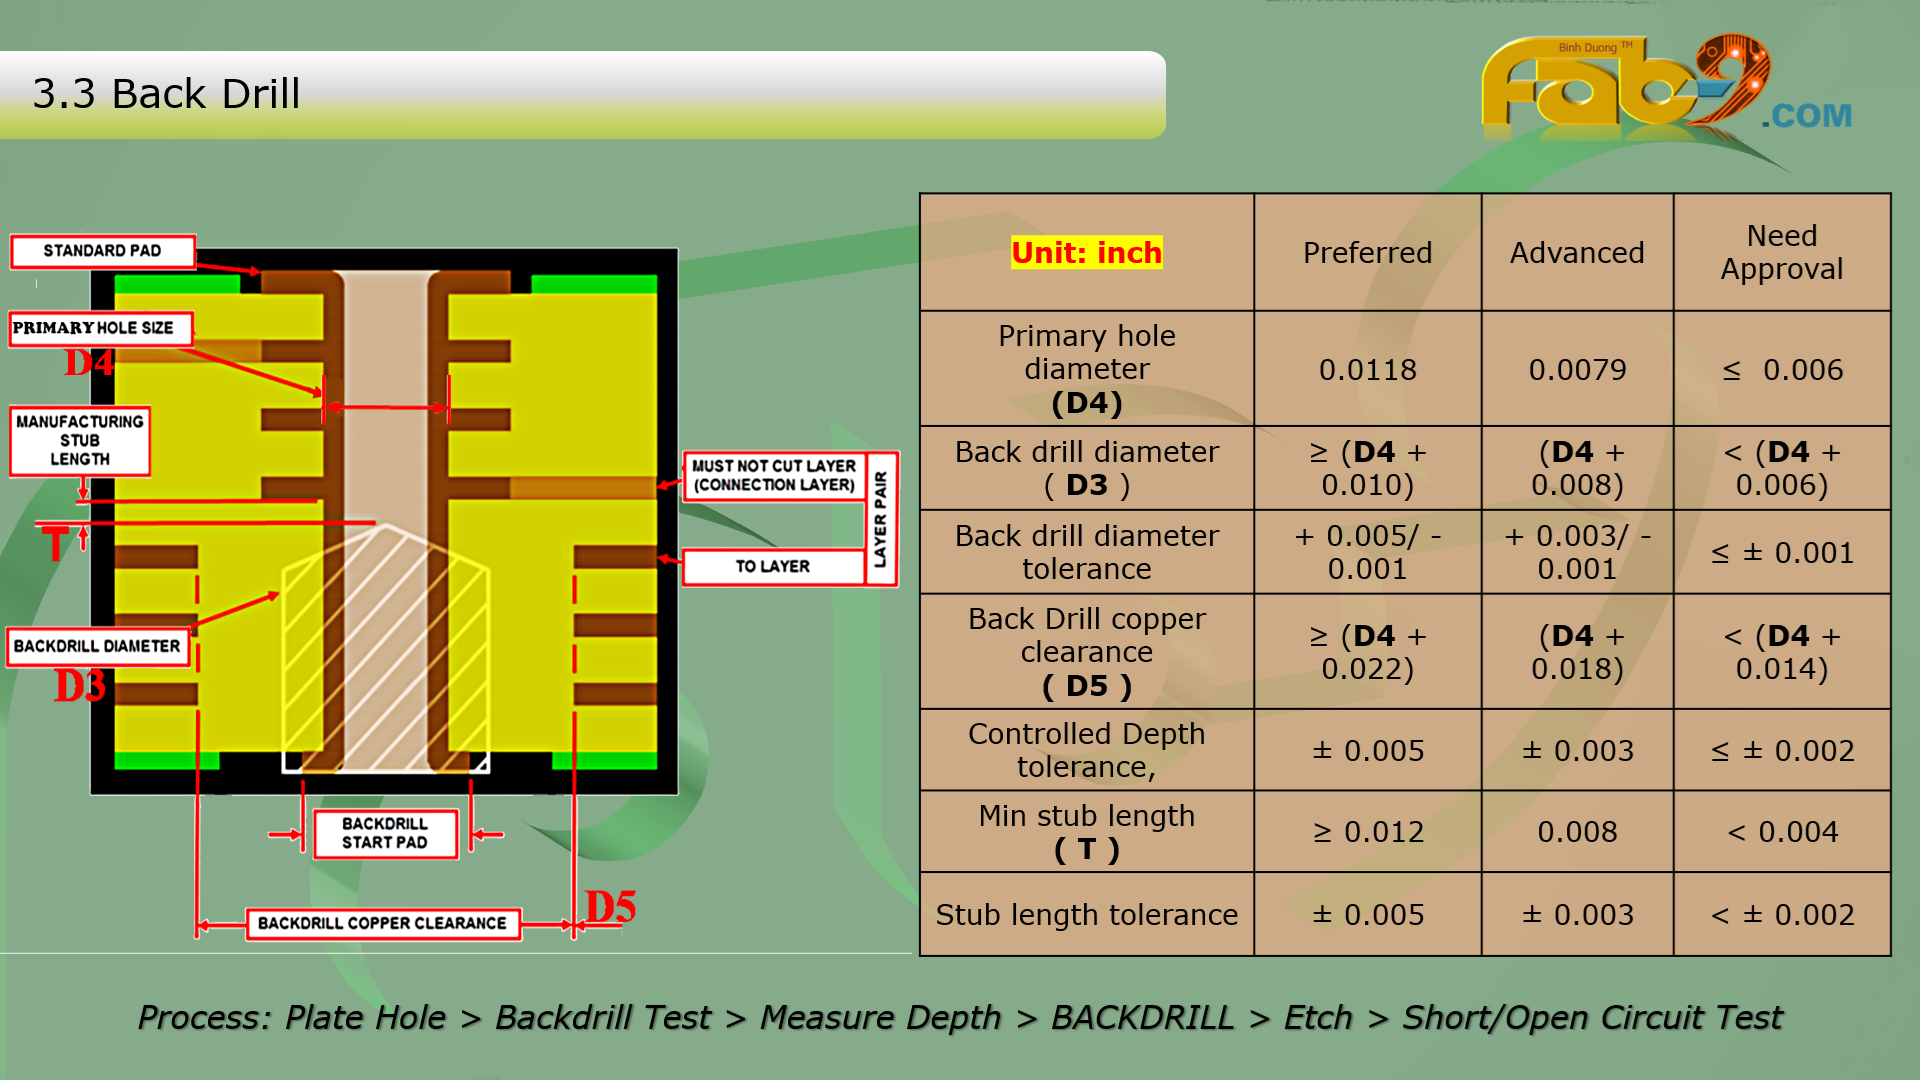Select the MANUFACTURING STUB LENGTH label
The width and height of the screenshot is (1920, 1080).
pyautogui.click(x=80, y=440)
